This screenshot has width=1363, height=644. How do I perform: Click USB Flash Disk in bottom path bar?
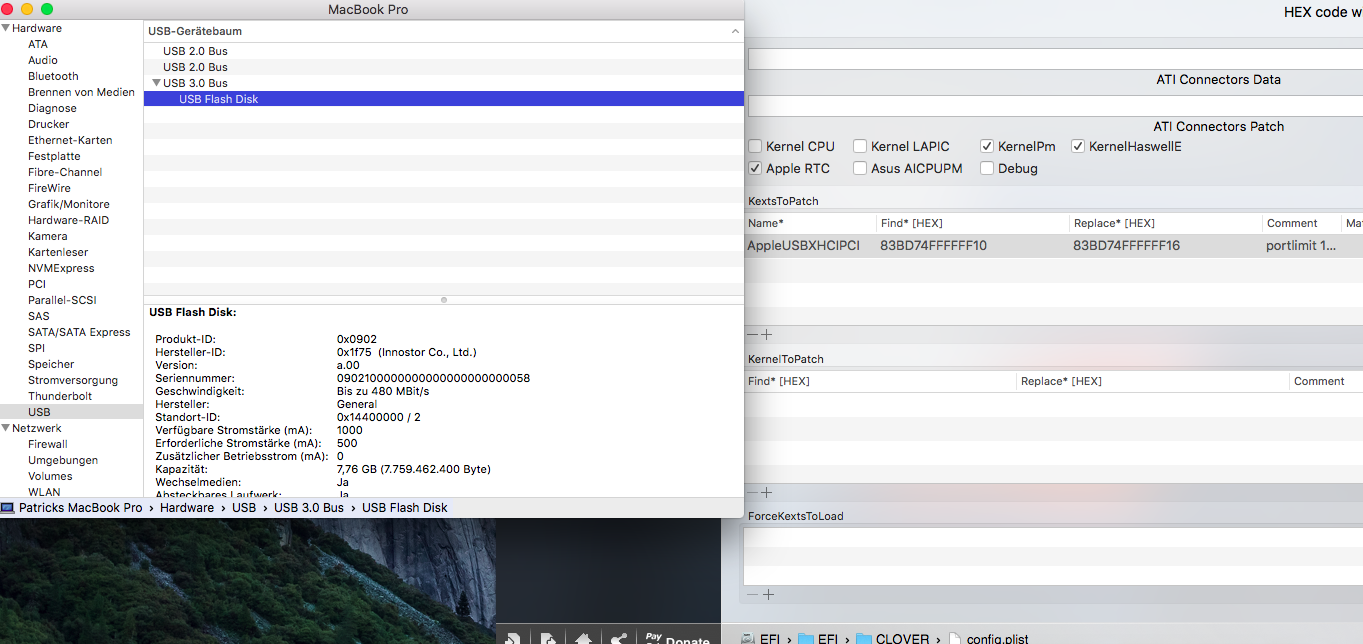[405, 508]
